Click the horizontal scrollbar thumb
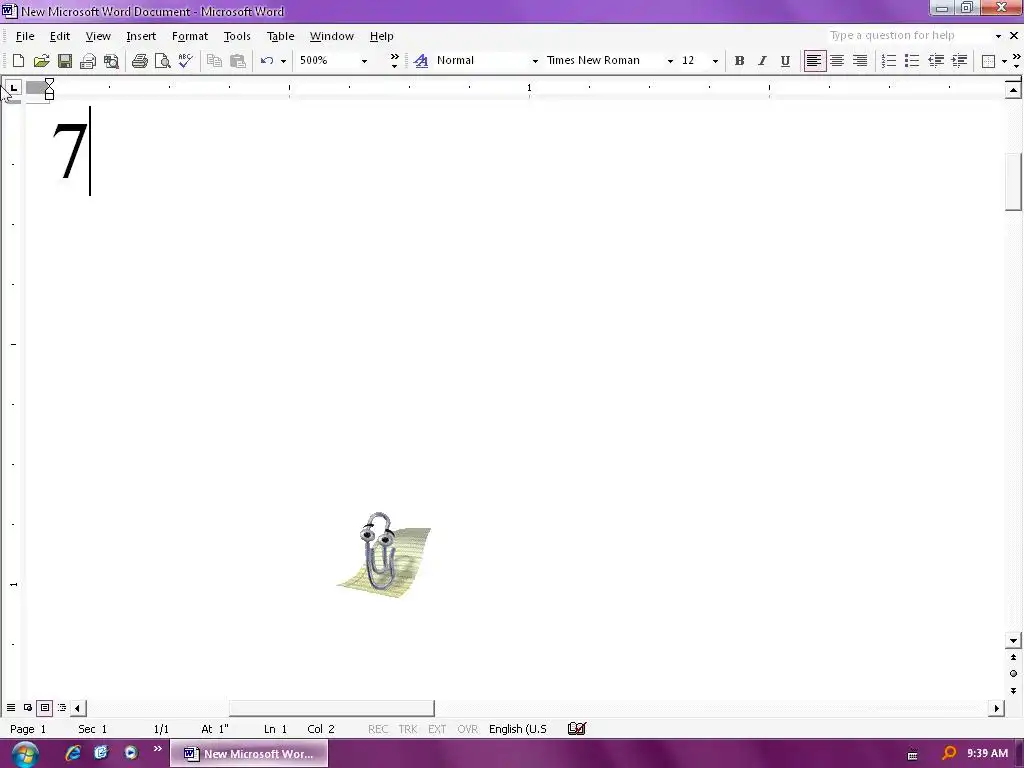 tap(331, 708)
